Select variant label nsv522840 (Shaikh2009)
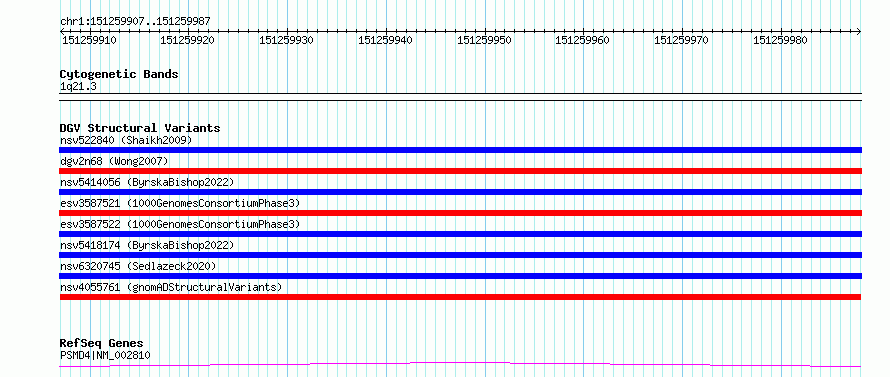890x377 pixels. [x=126, y=140]
